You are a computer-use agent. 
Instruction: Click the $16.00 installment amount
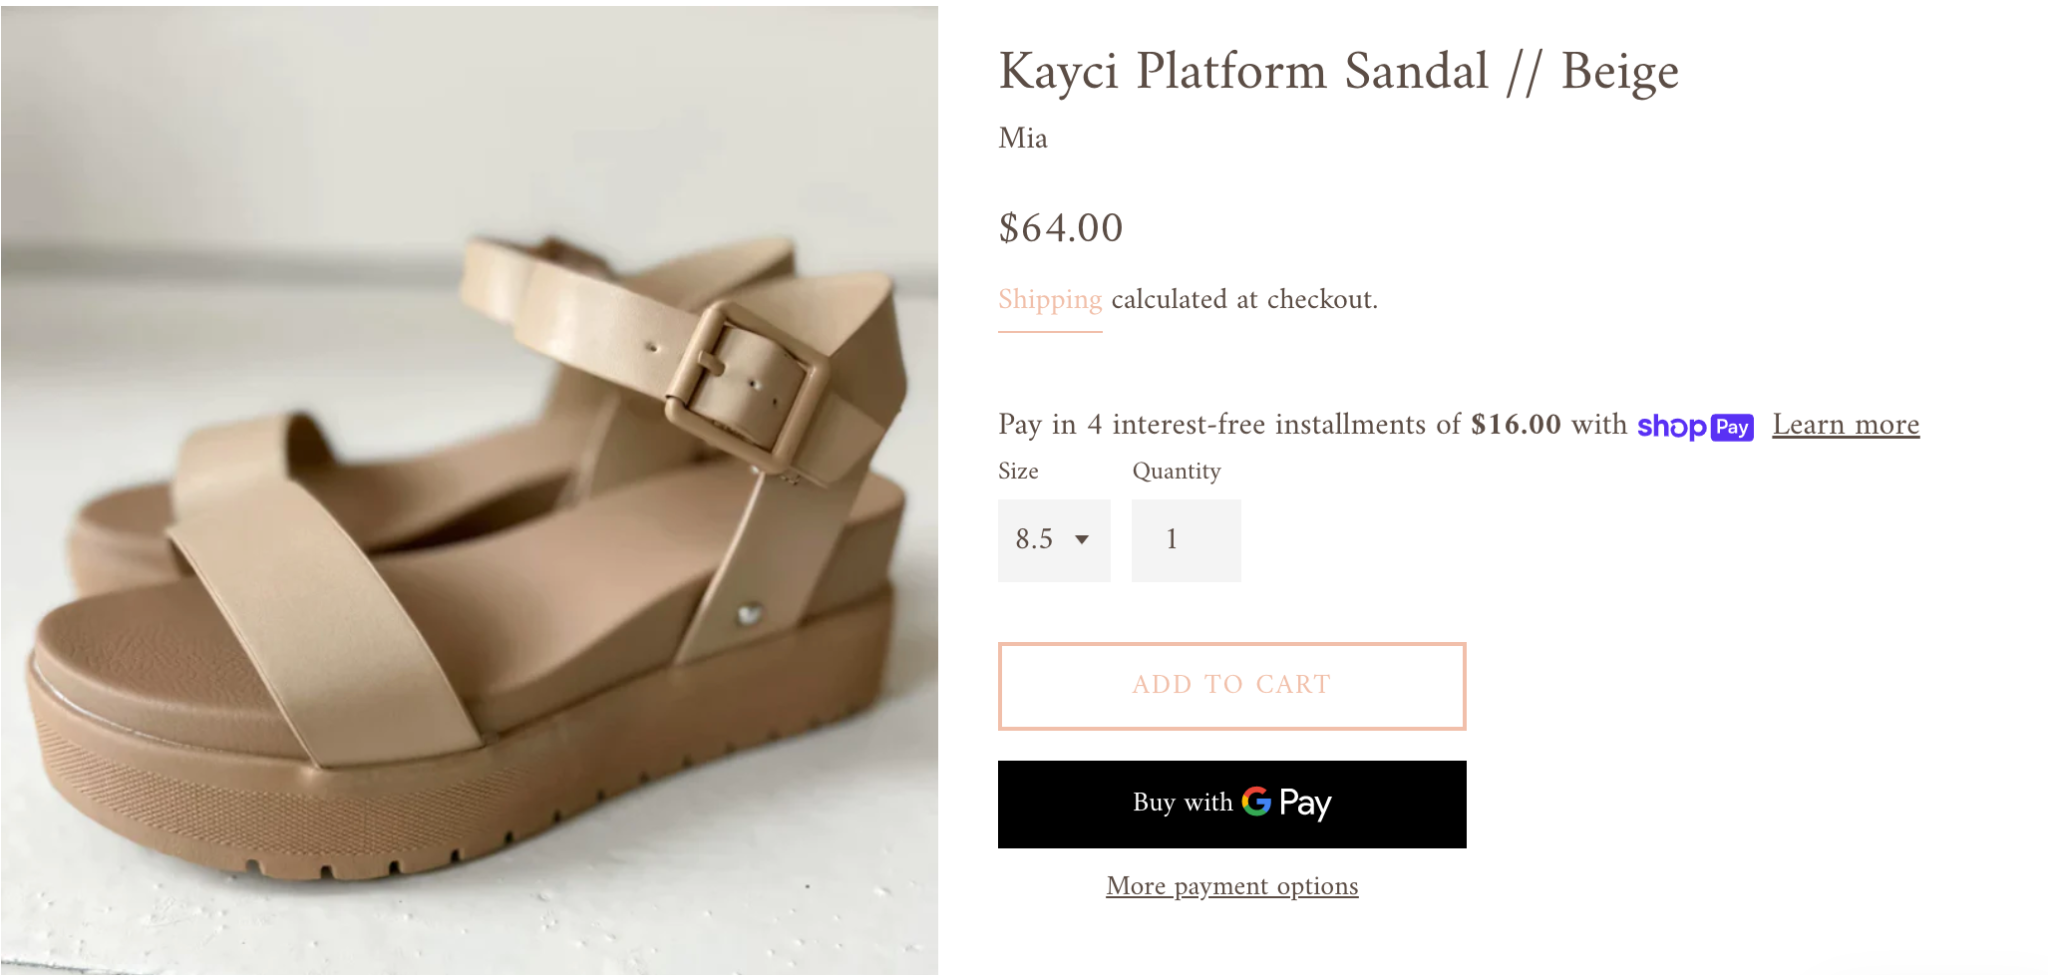pos(1515,425)
